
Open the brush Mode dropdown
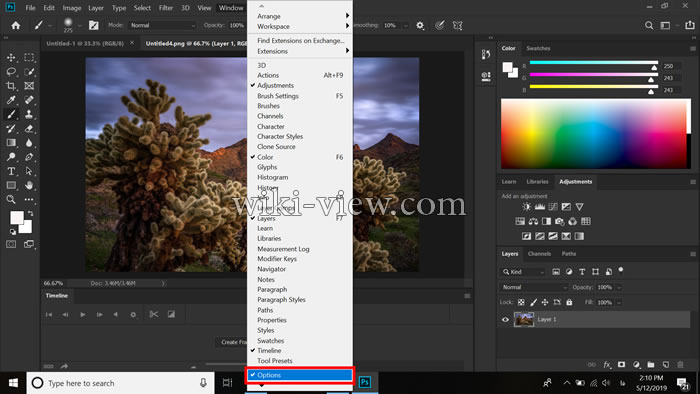click(163, 25)
